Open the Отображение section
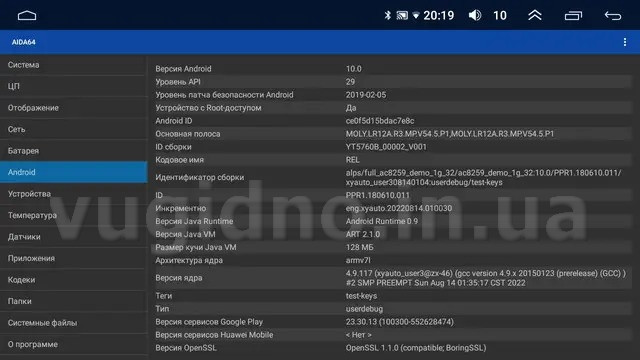 point(74,108)
